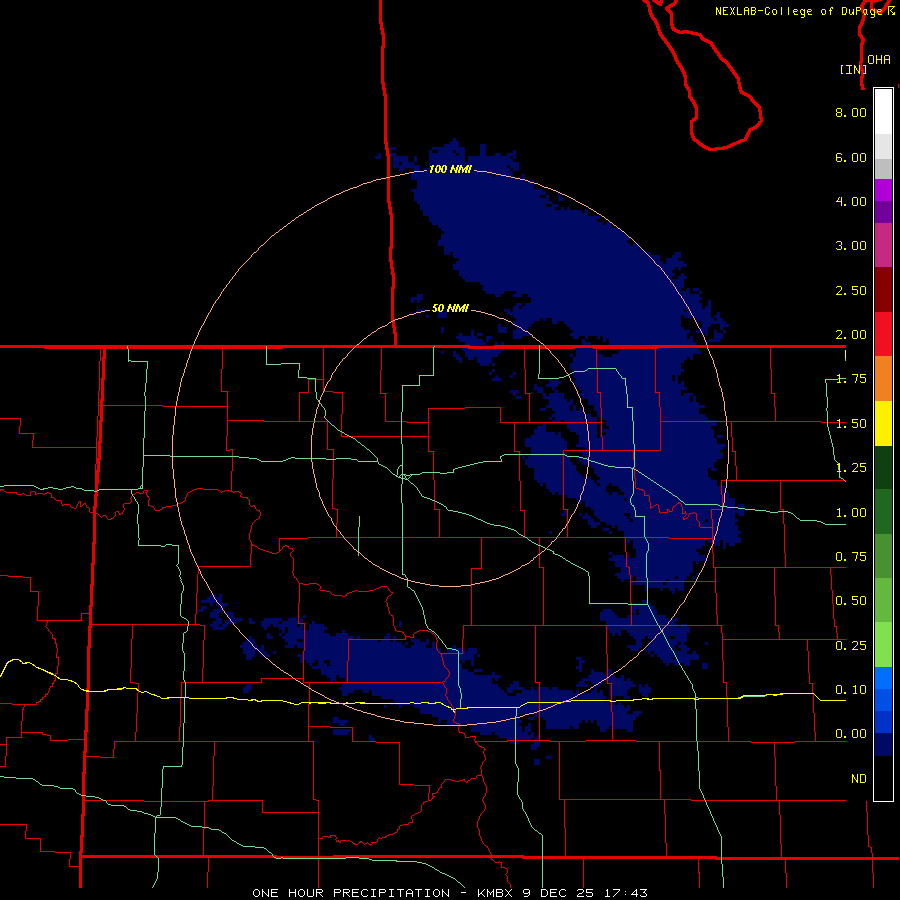This screenshot has height=900, width=900.
Task: Select the 0.00 scale value
Action: click(x=851, y=734)
